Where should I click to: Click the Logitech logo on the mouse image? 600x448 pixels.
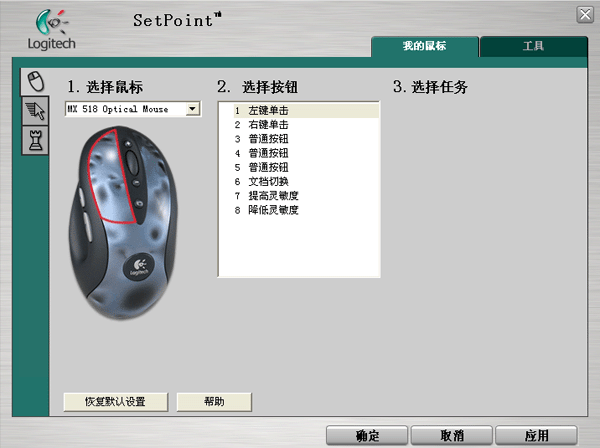[x=139, y=266]
